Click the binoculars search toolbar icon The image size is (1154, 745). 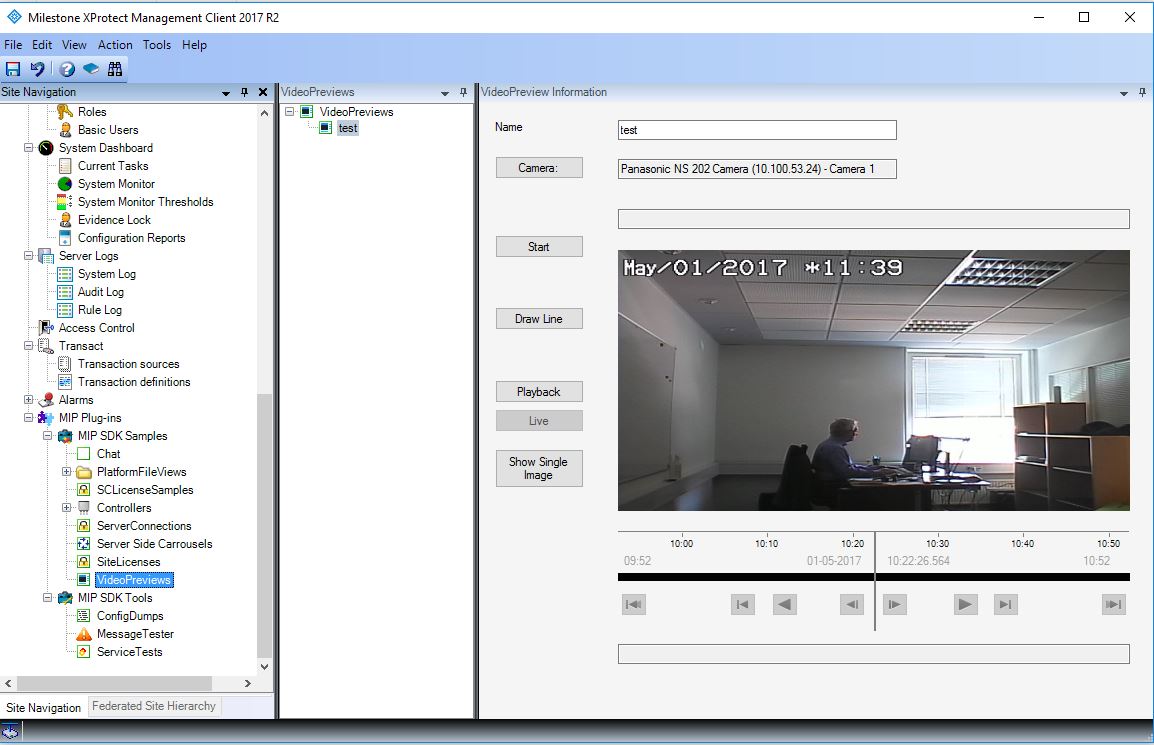pyautogui.click(x=116, y=69)
